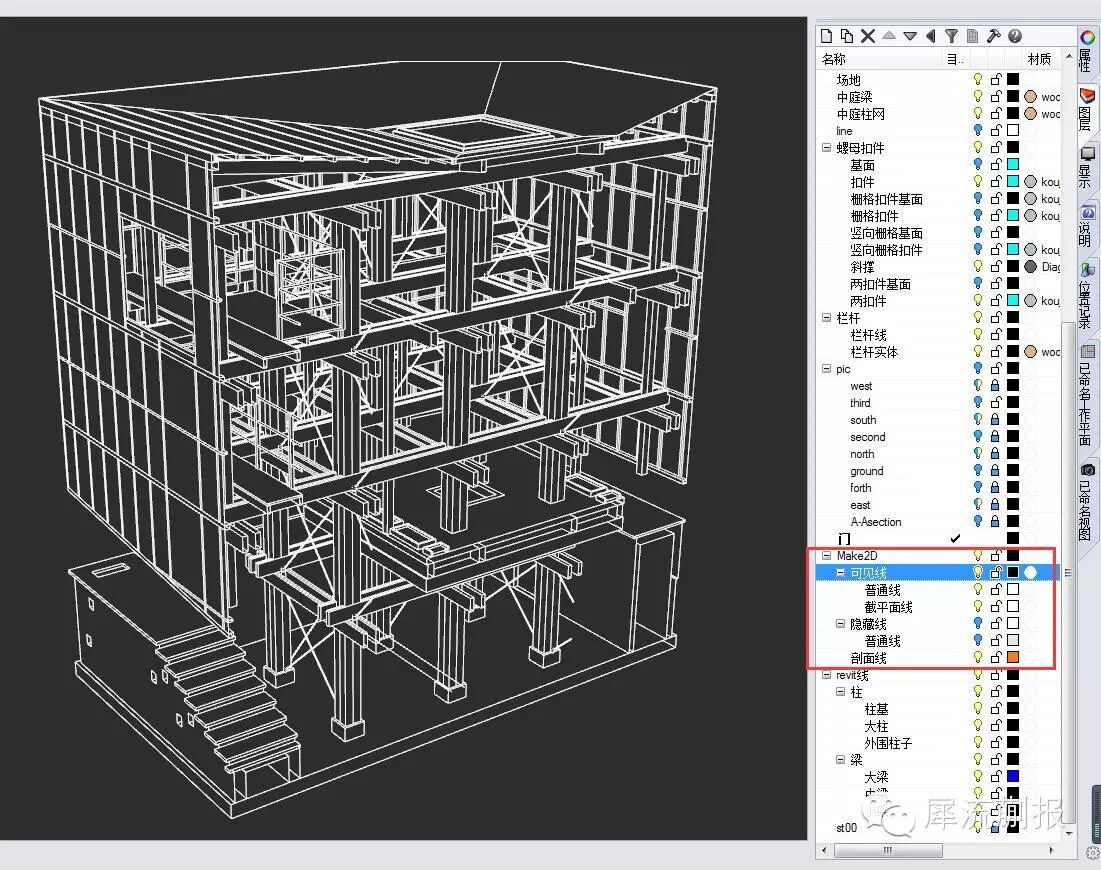The height and width of the screenshot is (870, 1101).
Task: Delete layer using the X icon
Action: [x=868, y=36]
